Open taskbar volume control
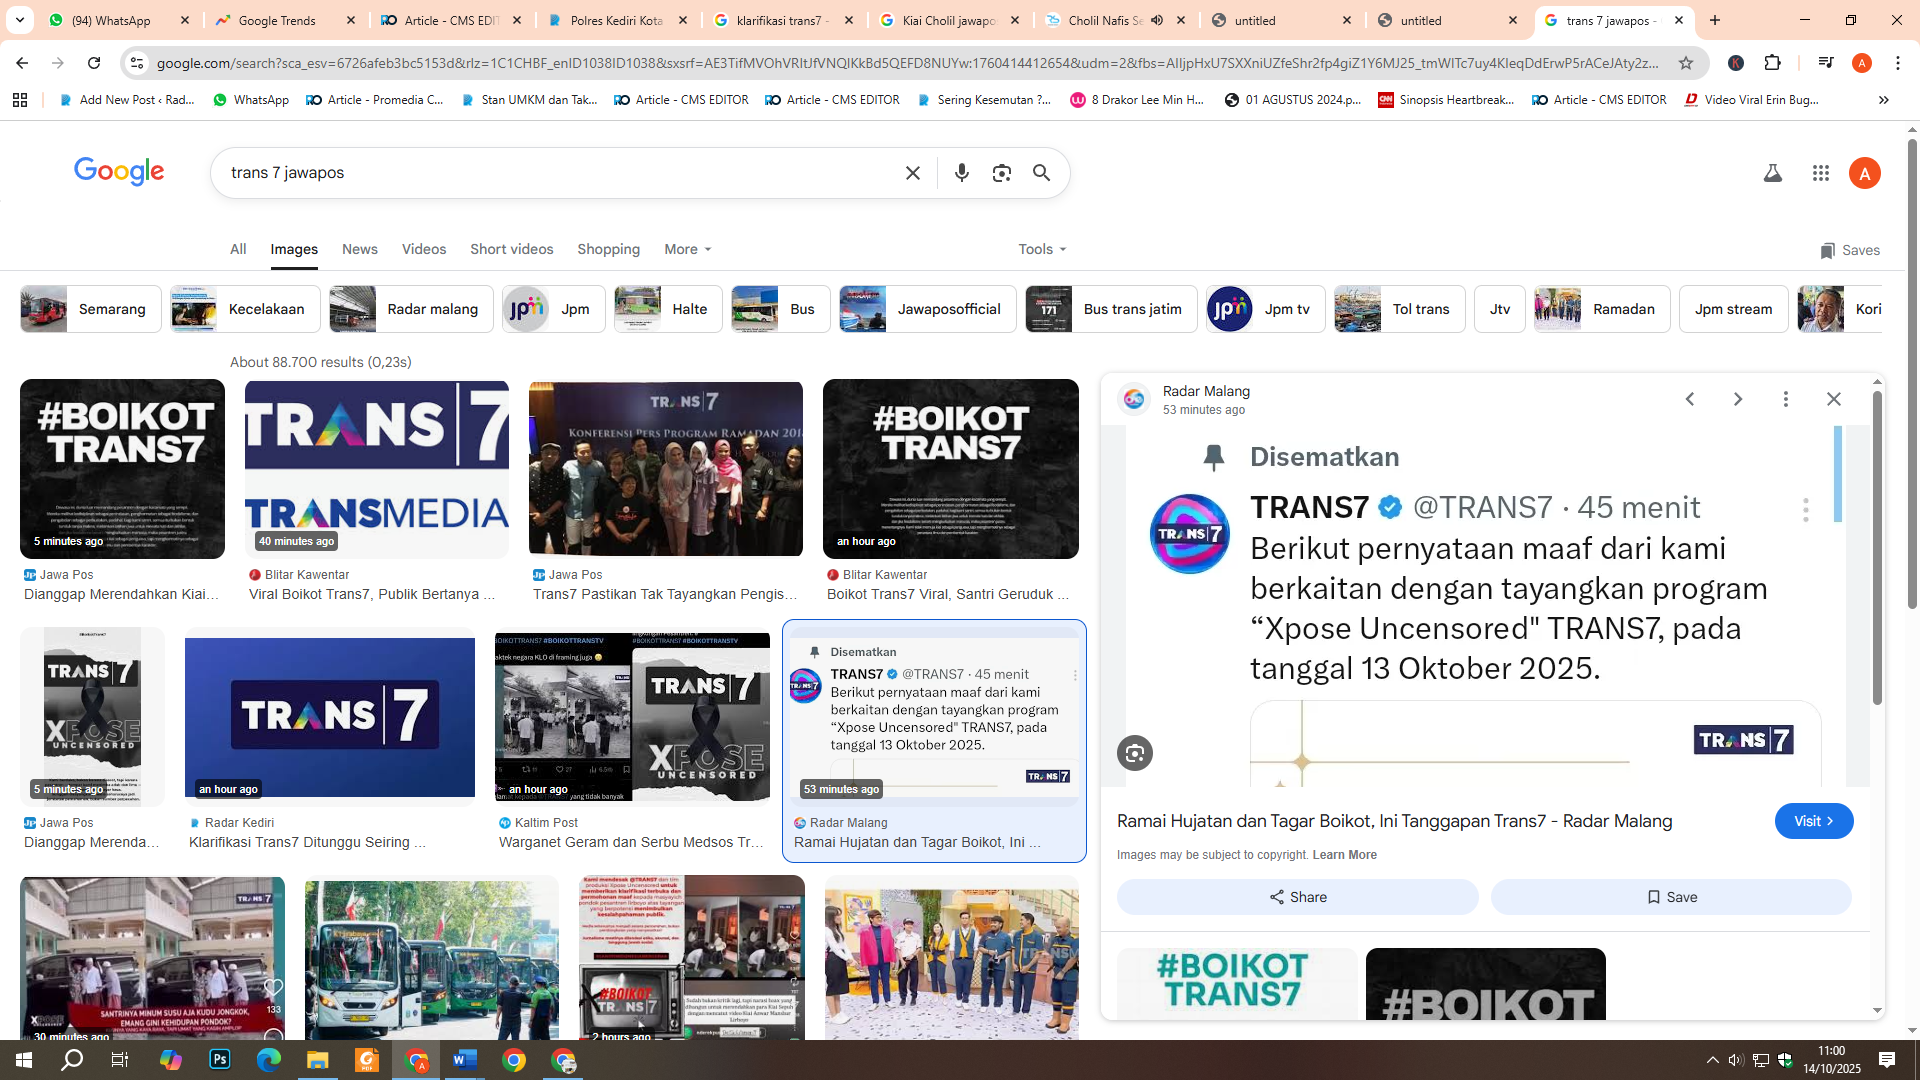1920x1080 pixels. (1736, 1060)
